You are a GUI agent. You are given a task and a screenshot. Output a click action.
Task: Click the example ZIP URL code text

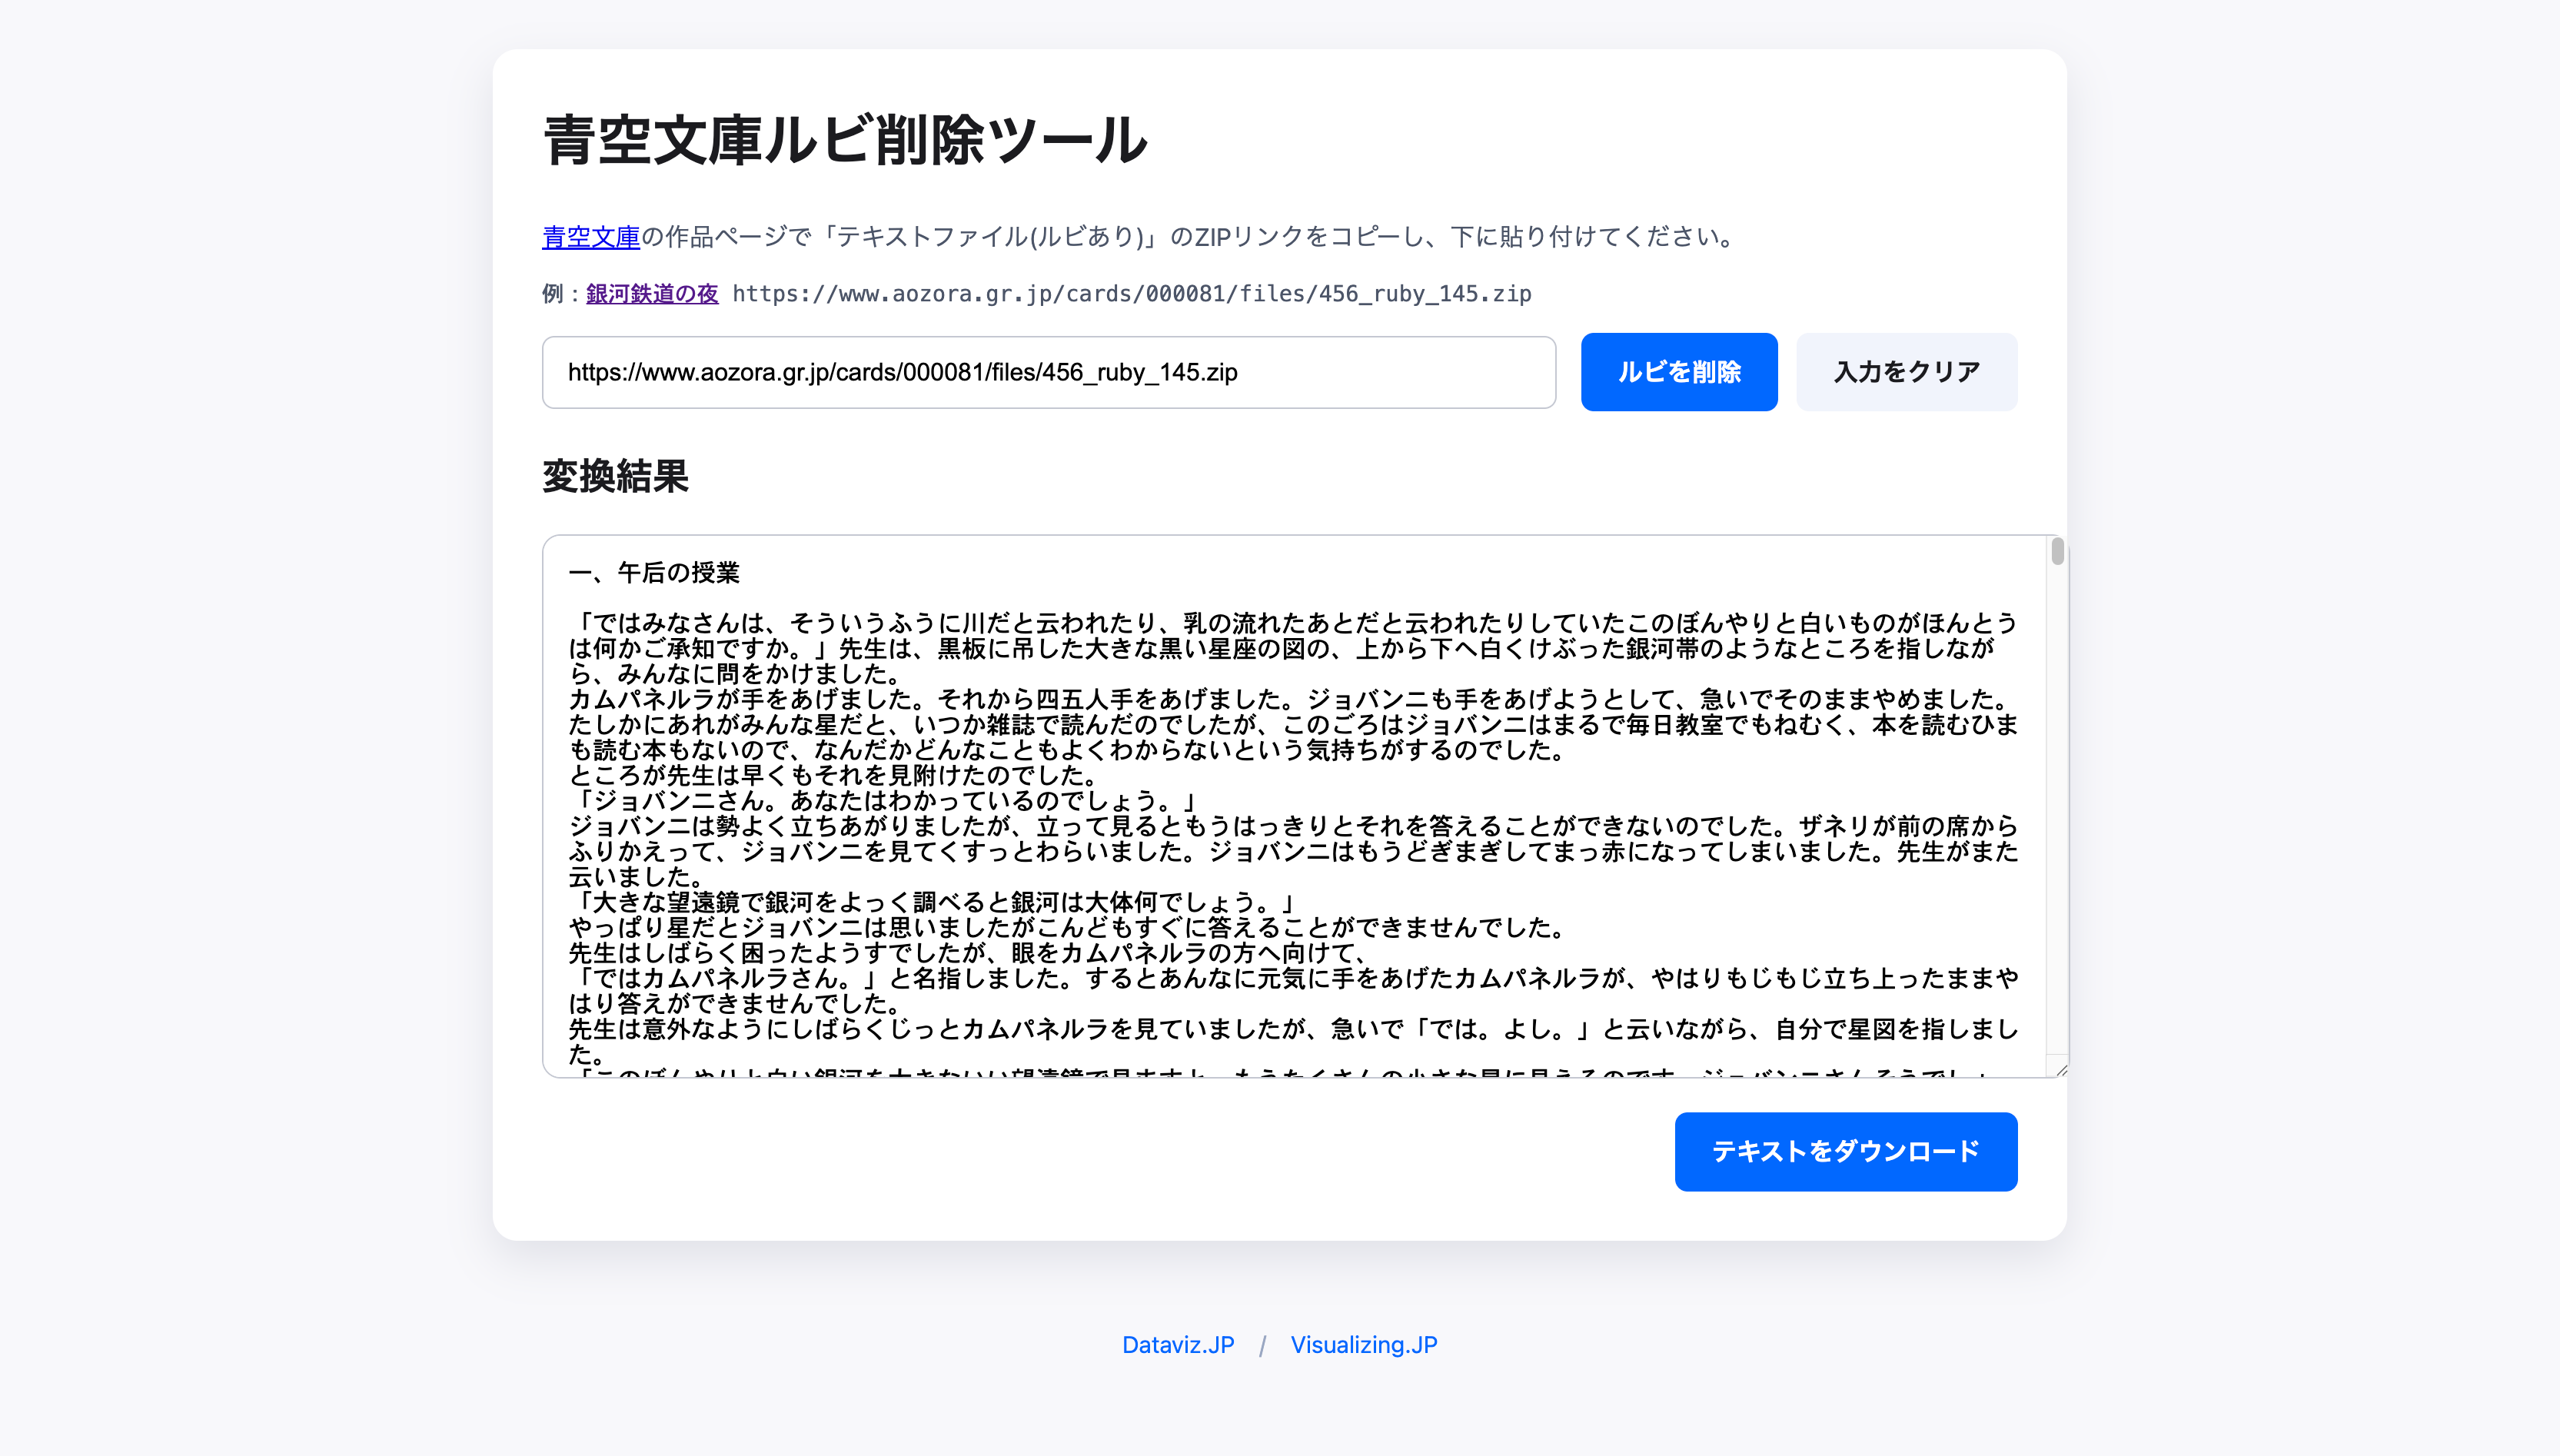1131,294
